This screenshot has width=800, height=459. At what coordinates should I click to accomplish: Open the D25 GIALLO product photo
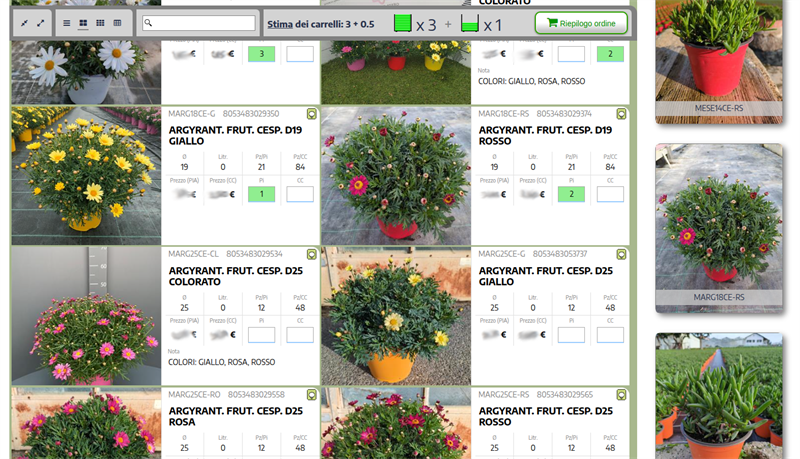[396, 316]
